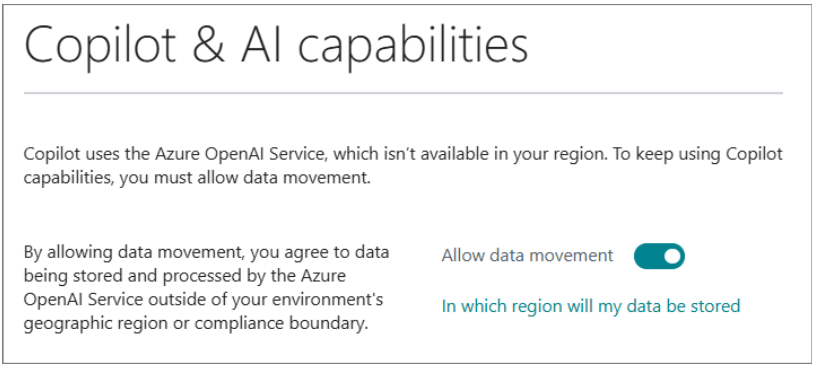
Task: Open the 'In which region will my data be stored' link
Action: pyautogui.click(x=591, y=306)
